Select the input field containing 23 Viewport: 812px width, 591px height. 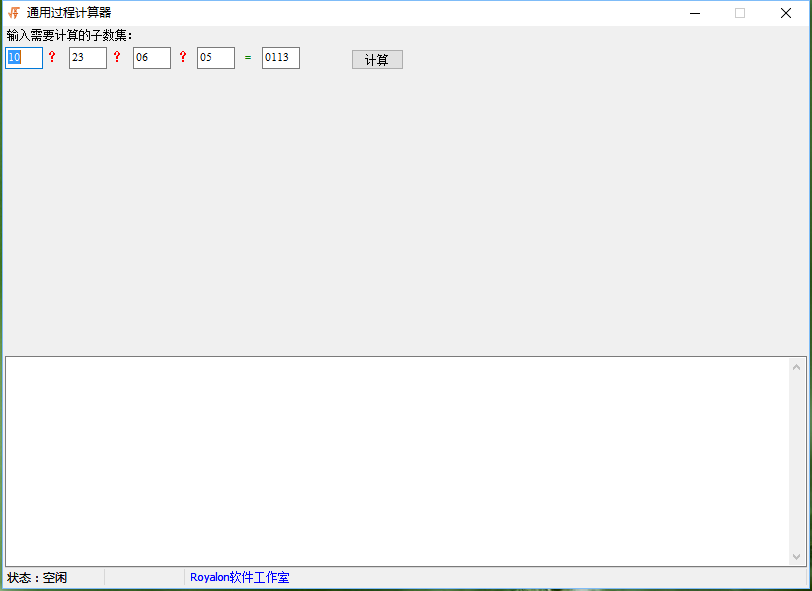[x=87, y=58]
